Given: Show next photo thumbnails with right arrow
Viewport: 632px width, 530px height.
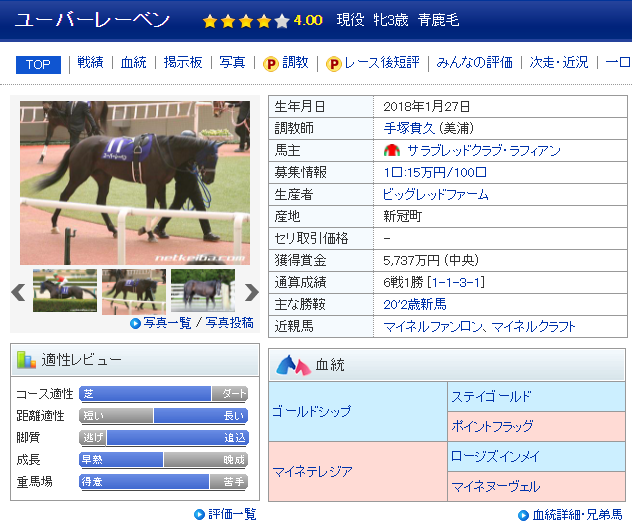Looking at the screenshot, I should tap(252, 292).
